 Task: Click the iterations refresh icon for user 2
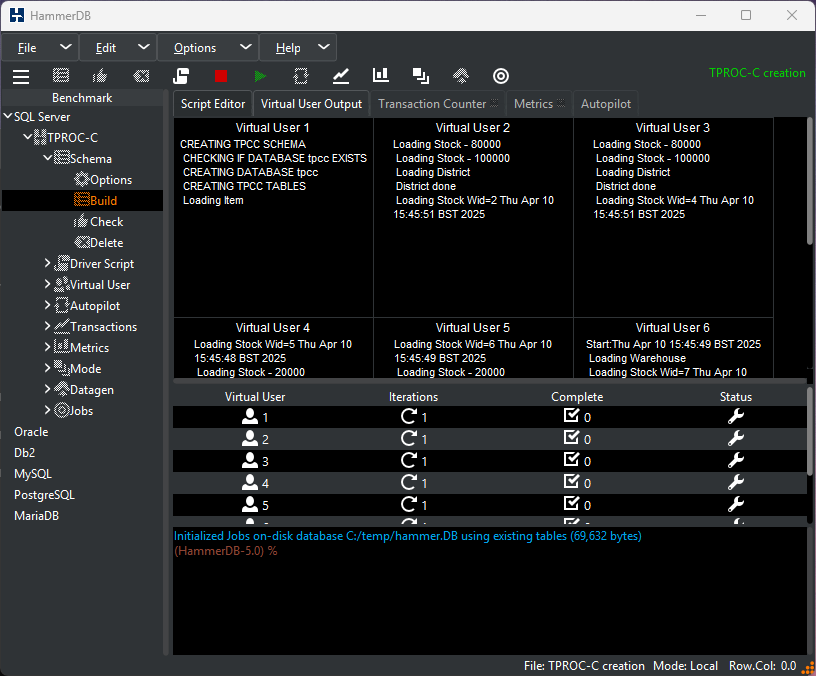click(x=409, y=439)
